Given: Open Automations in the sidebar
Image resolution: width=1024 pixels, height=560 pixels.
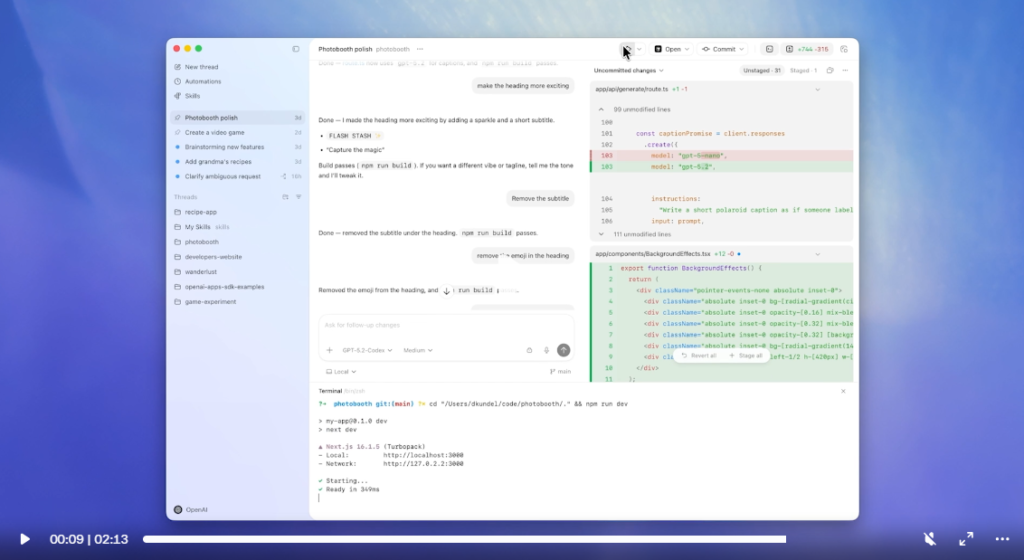Looking at the screenshot, I should [x=203, y=81].
